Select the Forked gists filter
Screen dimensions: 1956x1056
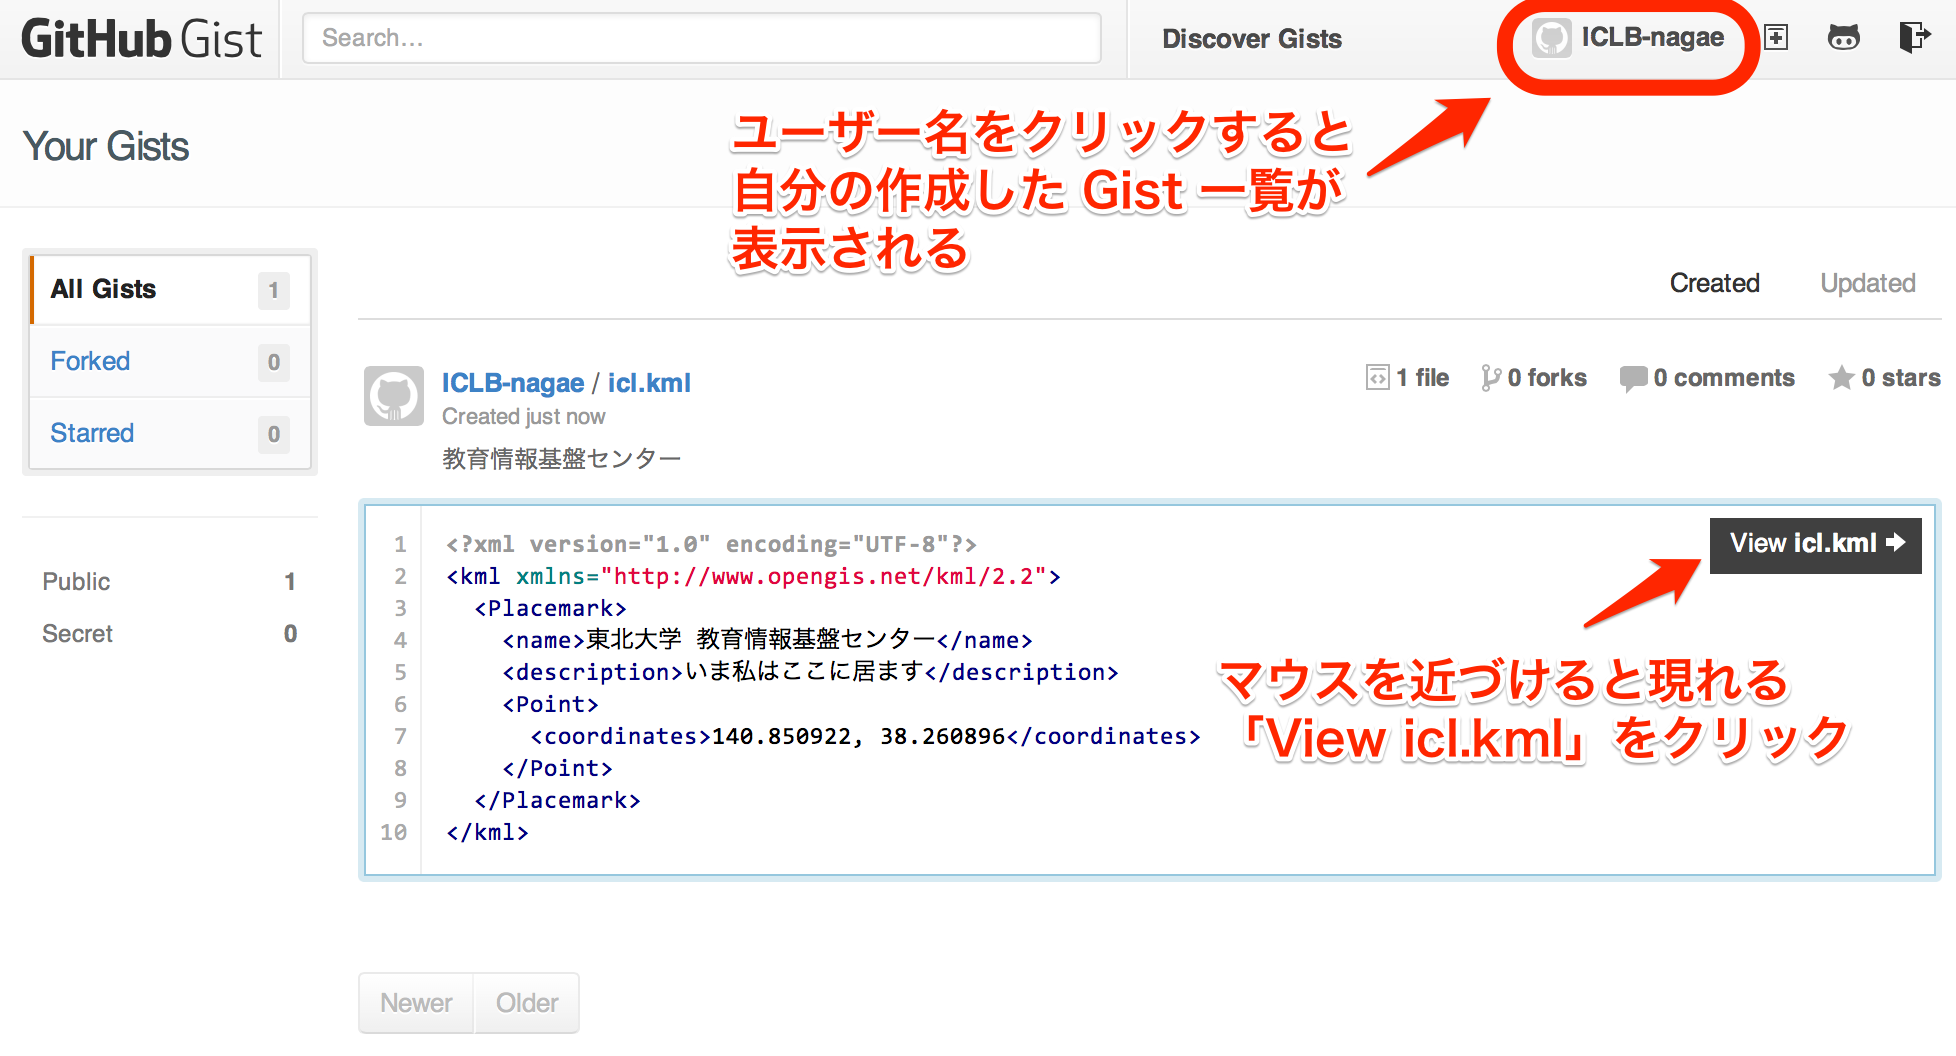170,361
